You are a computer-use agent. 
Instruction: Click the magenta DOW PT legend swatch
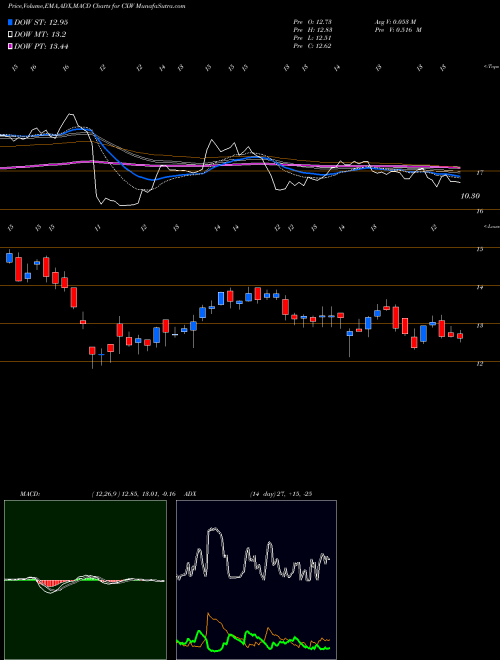tap(10, 46)
